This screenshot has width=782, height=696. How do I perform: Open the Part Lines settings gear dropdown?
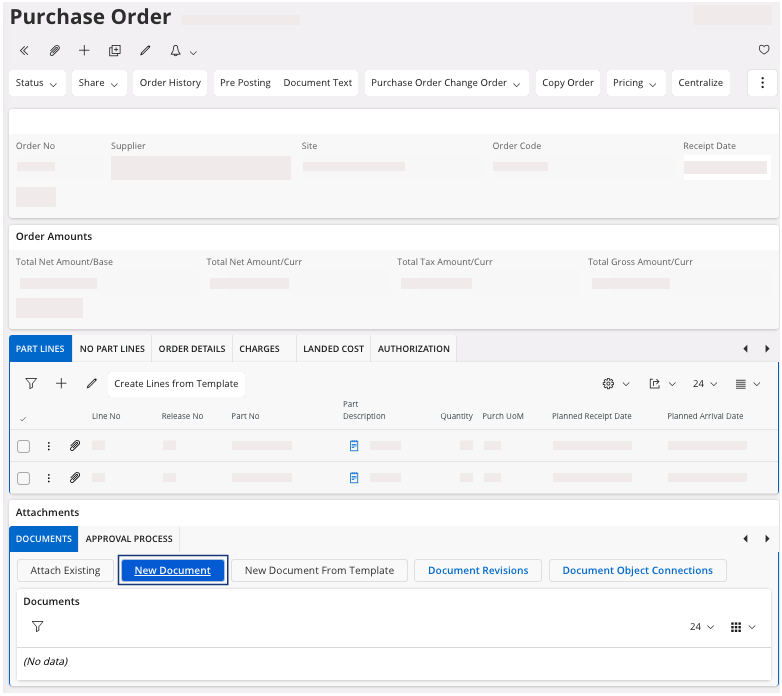tap(615, 384)
